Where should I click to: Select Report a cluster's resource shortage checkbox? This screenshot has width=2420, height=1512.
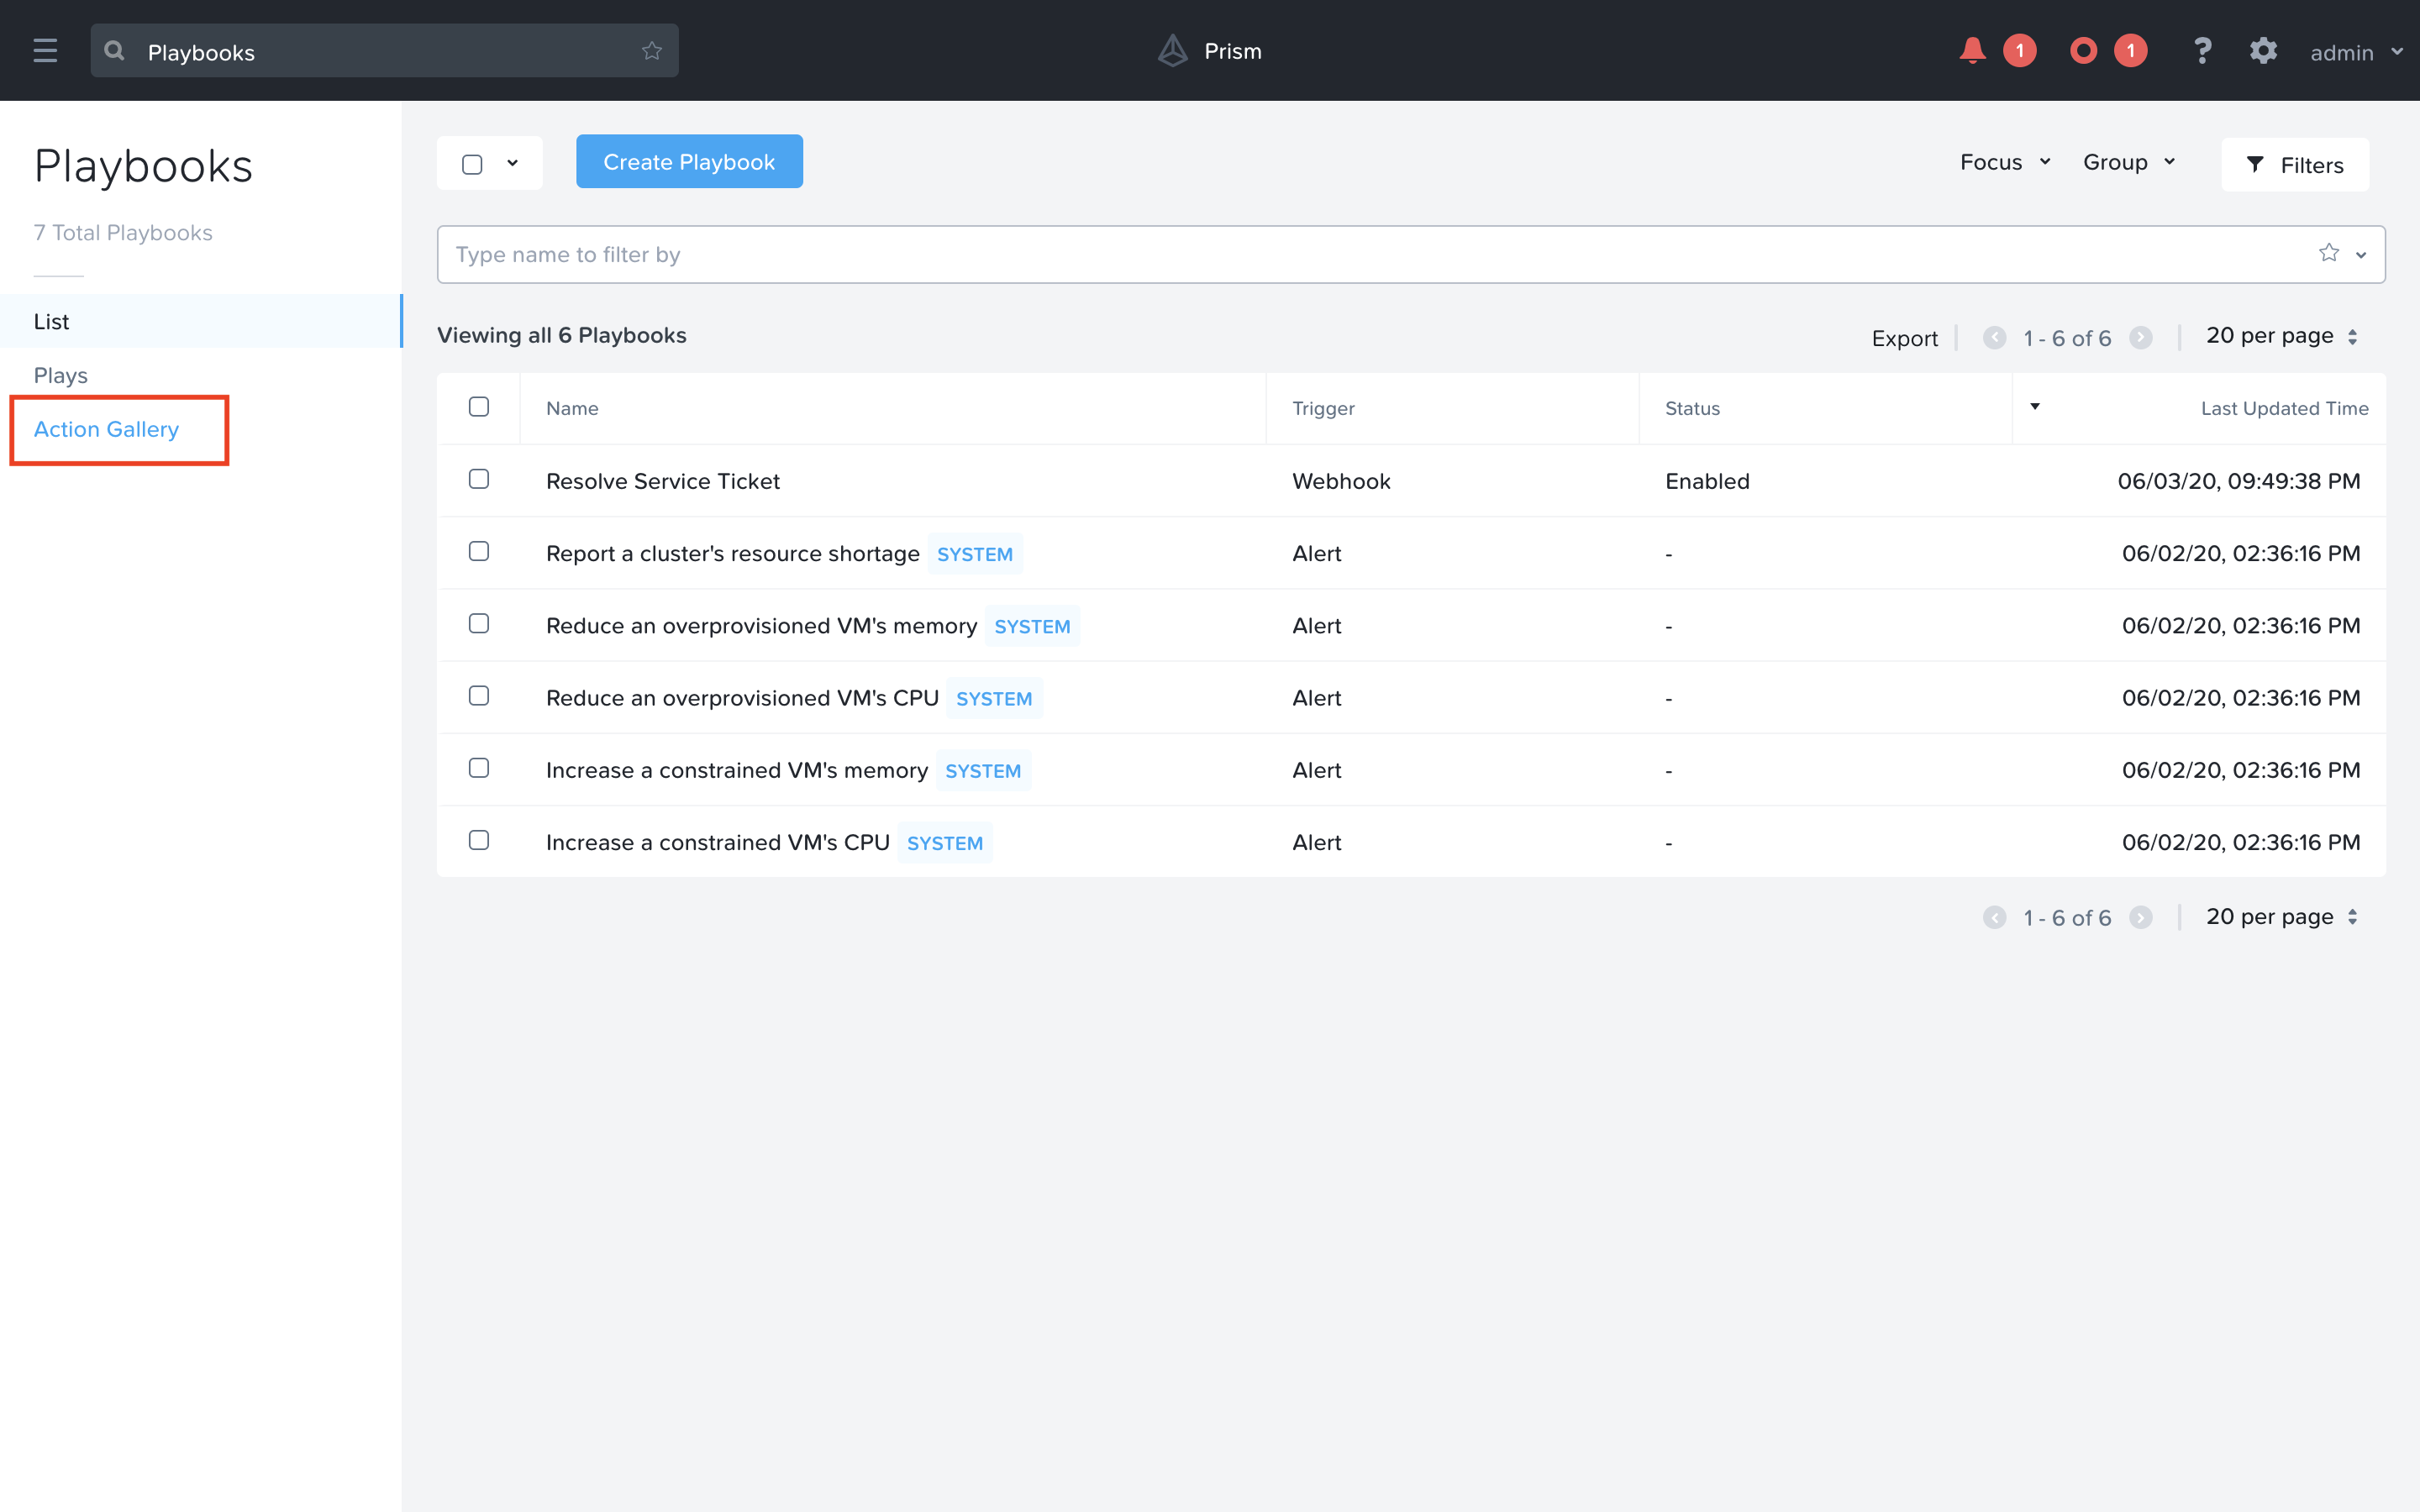click(479, 551)
